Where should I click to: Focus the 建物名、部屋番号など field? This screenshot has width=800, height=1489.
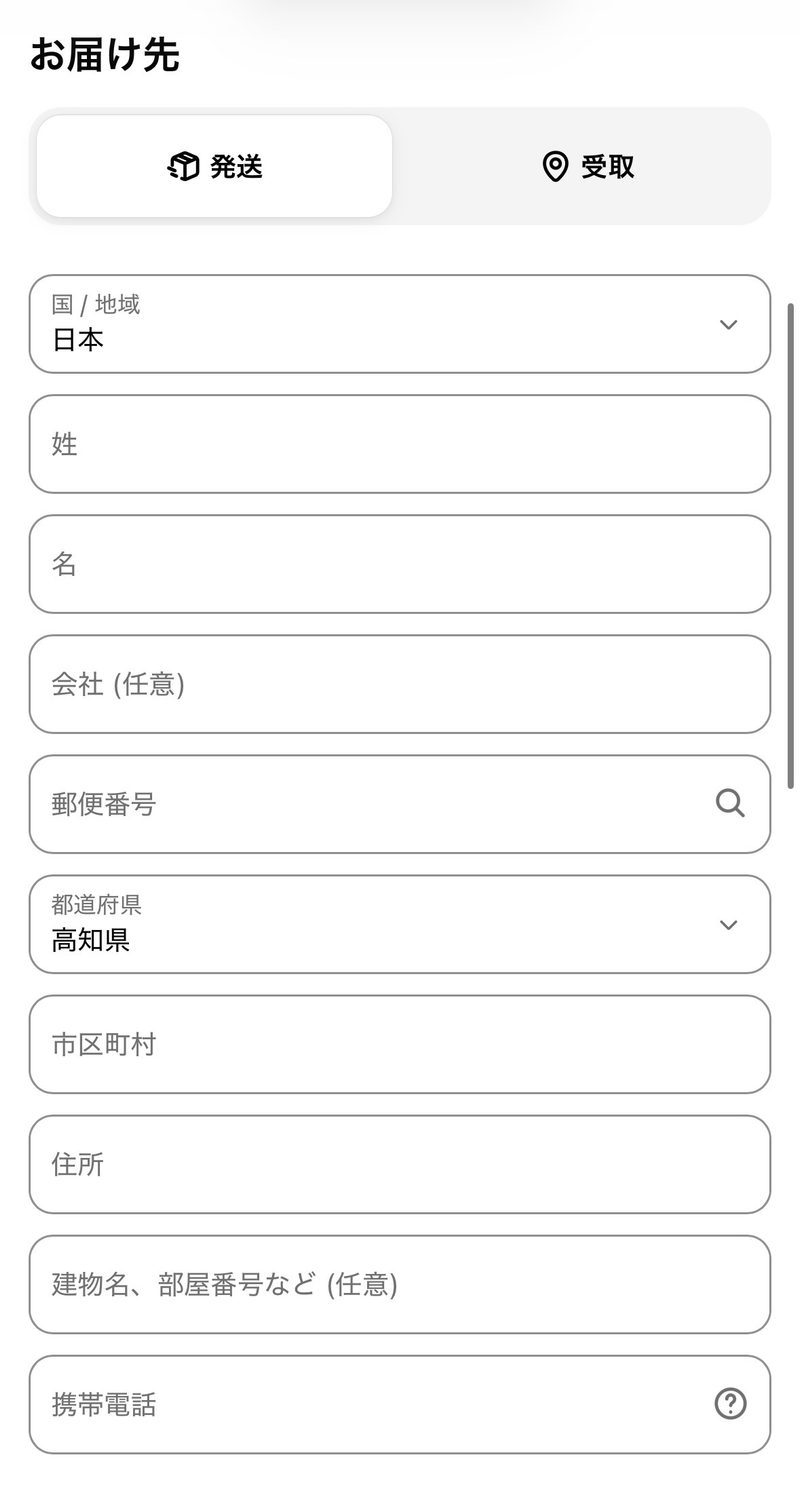(400, 1284)
